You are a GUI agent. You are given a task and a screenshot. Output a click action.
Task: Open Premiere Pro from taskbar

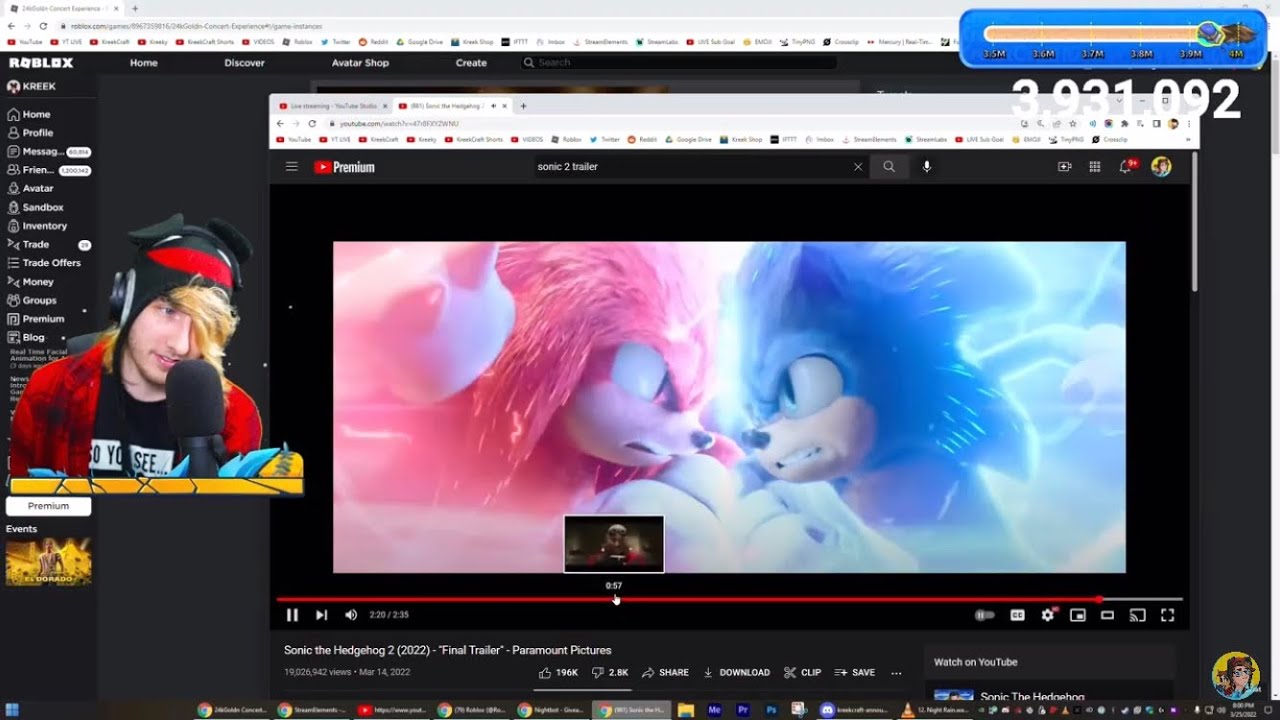[x=743, y=710]
